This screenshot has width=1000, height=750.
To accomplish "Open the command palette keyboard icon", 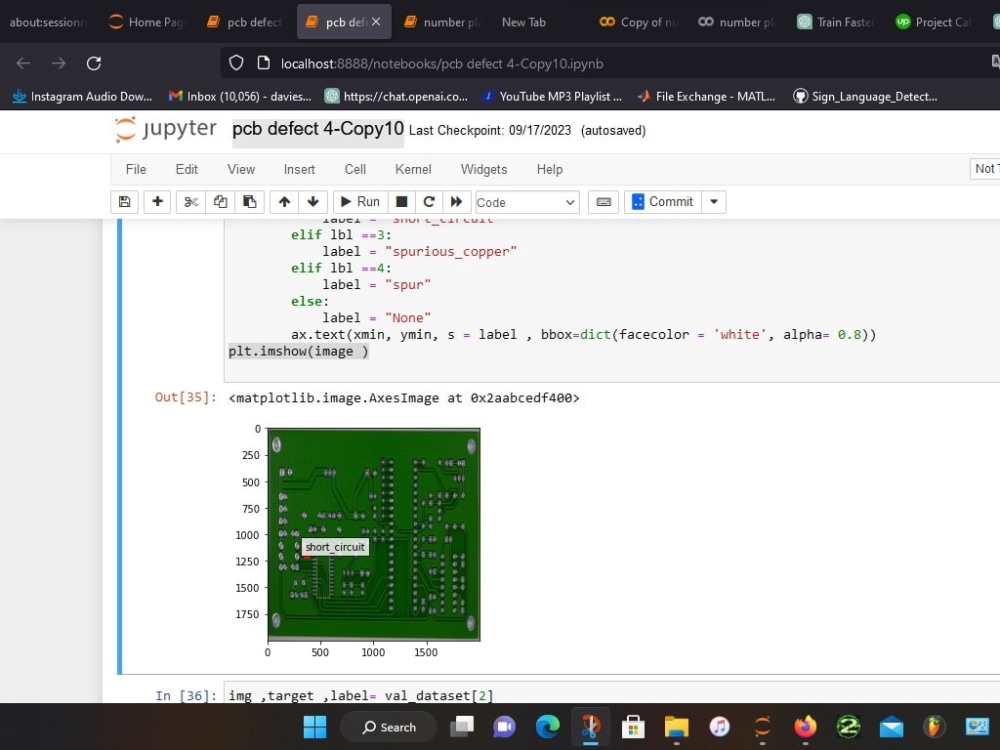I will click(x=603, y=202).
